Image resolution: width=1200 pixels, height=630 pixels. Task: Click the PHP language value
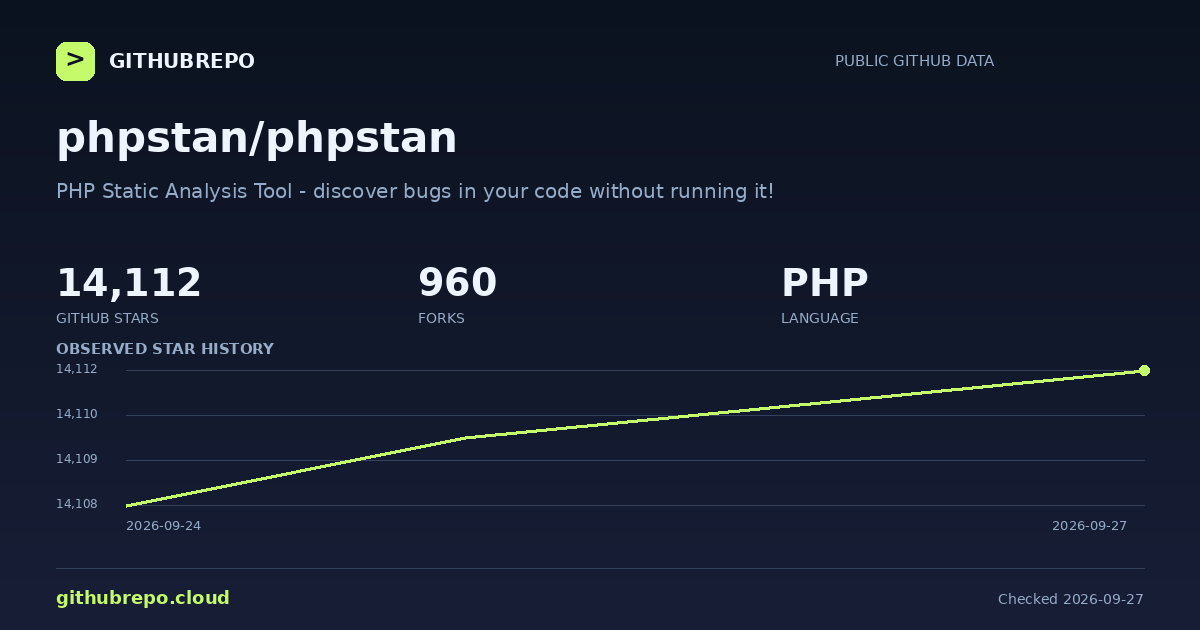click(x=824, y=283)
